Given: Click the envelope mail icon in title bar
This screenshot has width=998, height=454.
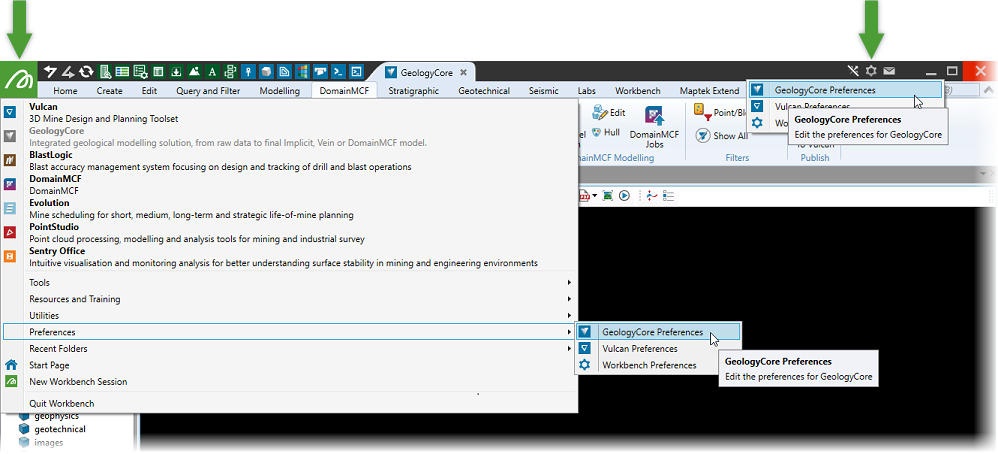Looking at the screenshot, I should (889, 71).
